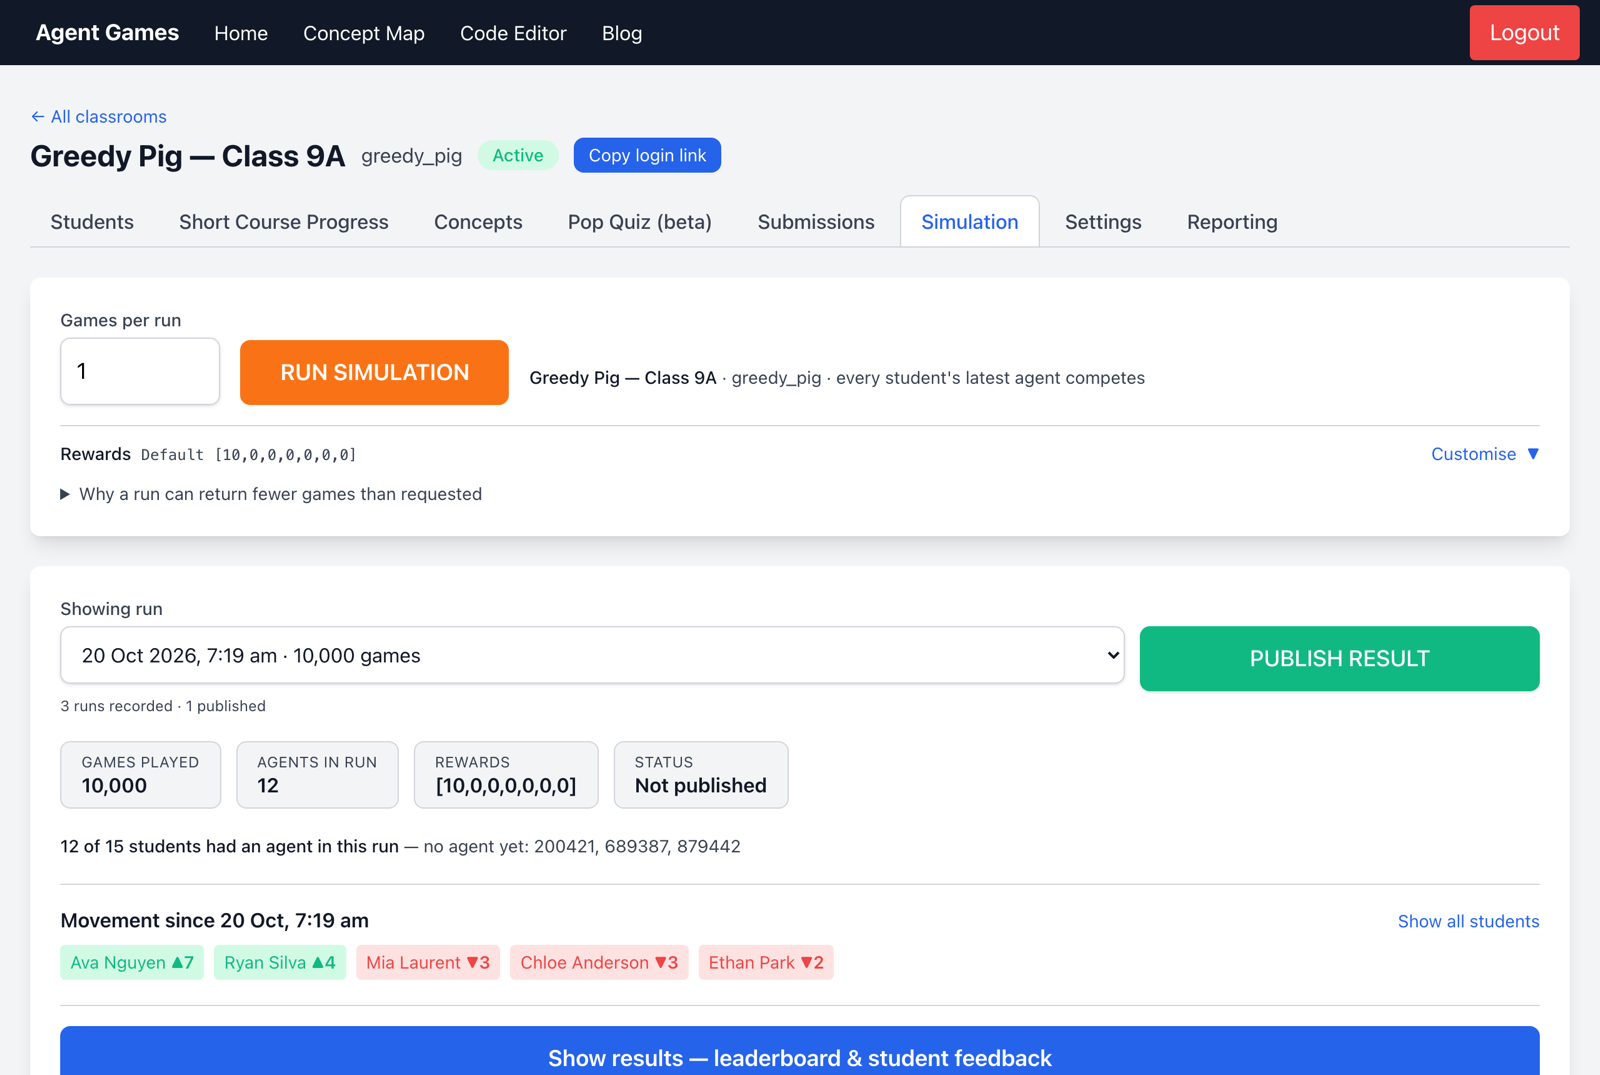View the Submissions tab
This screenshot has height=1075, width=1600.
(x=816, y=222)
